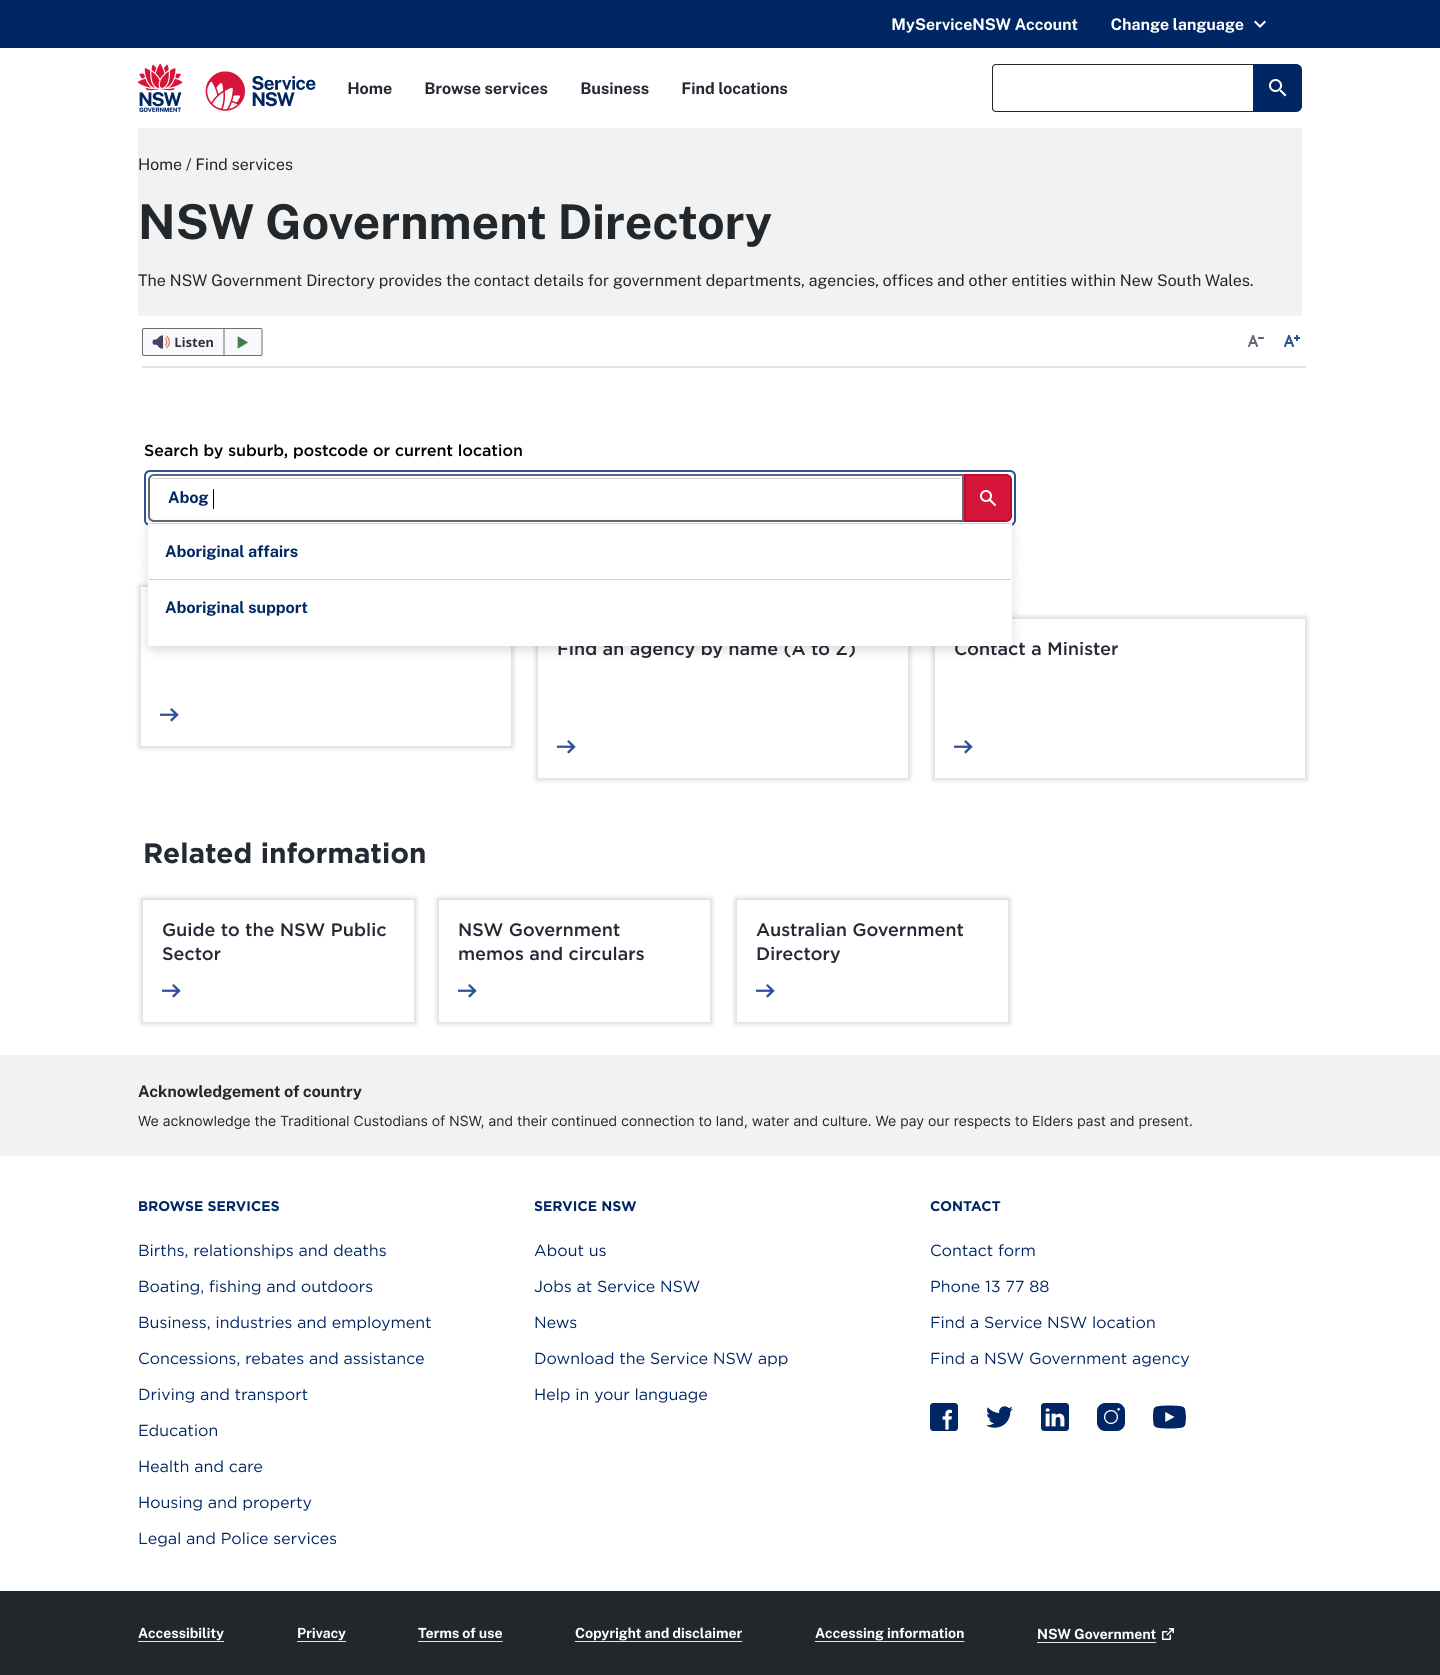Open Business, industries and employment link
Viewport: 1440px width, 1675px height.
[x=285, y=1323]
